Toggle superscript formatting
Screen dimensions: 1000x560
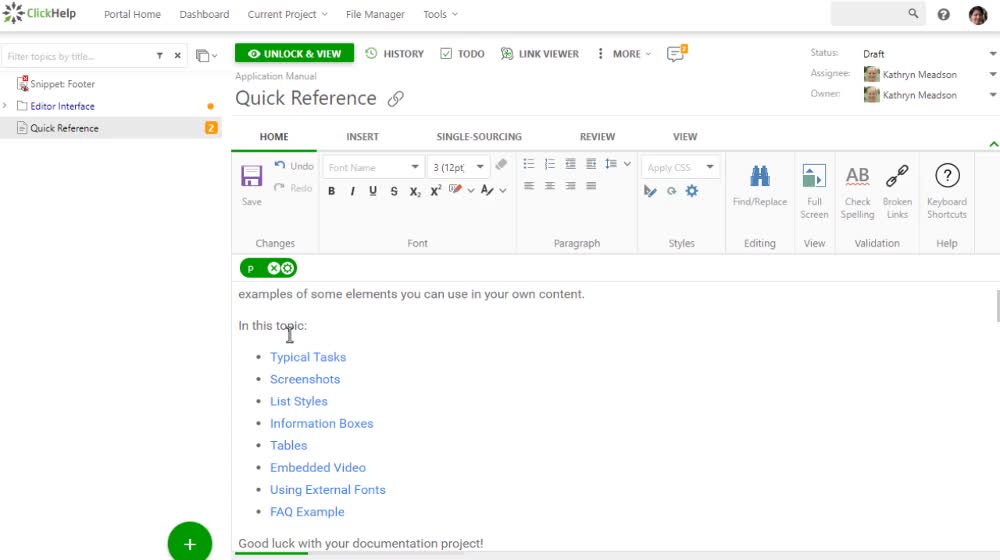pos(436,191)
